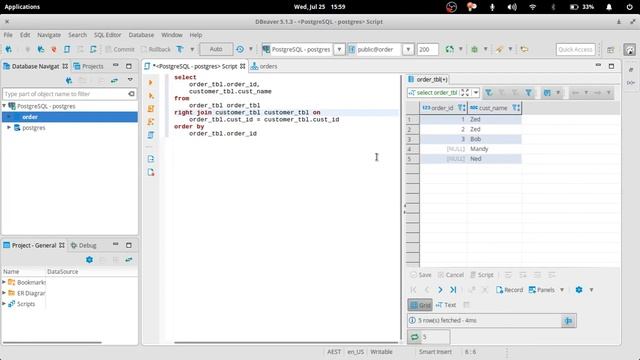Click the green bug debug icon
The height and width of the screenshot is (360, 640).
pos(474,49)
